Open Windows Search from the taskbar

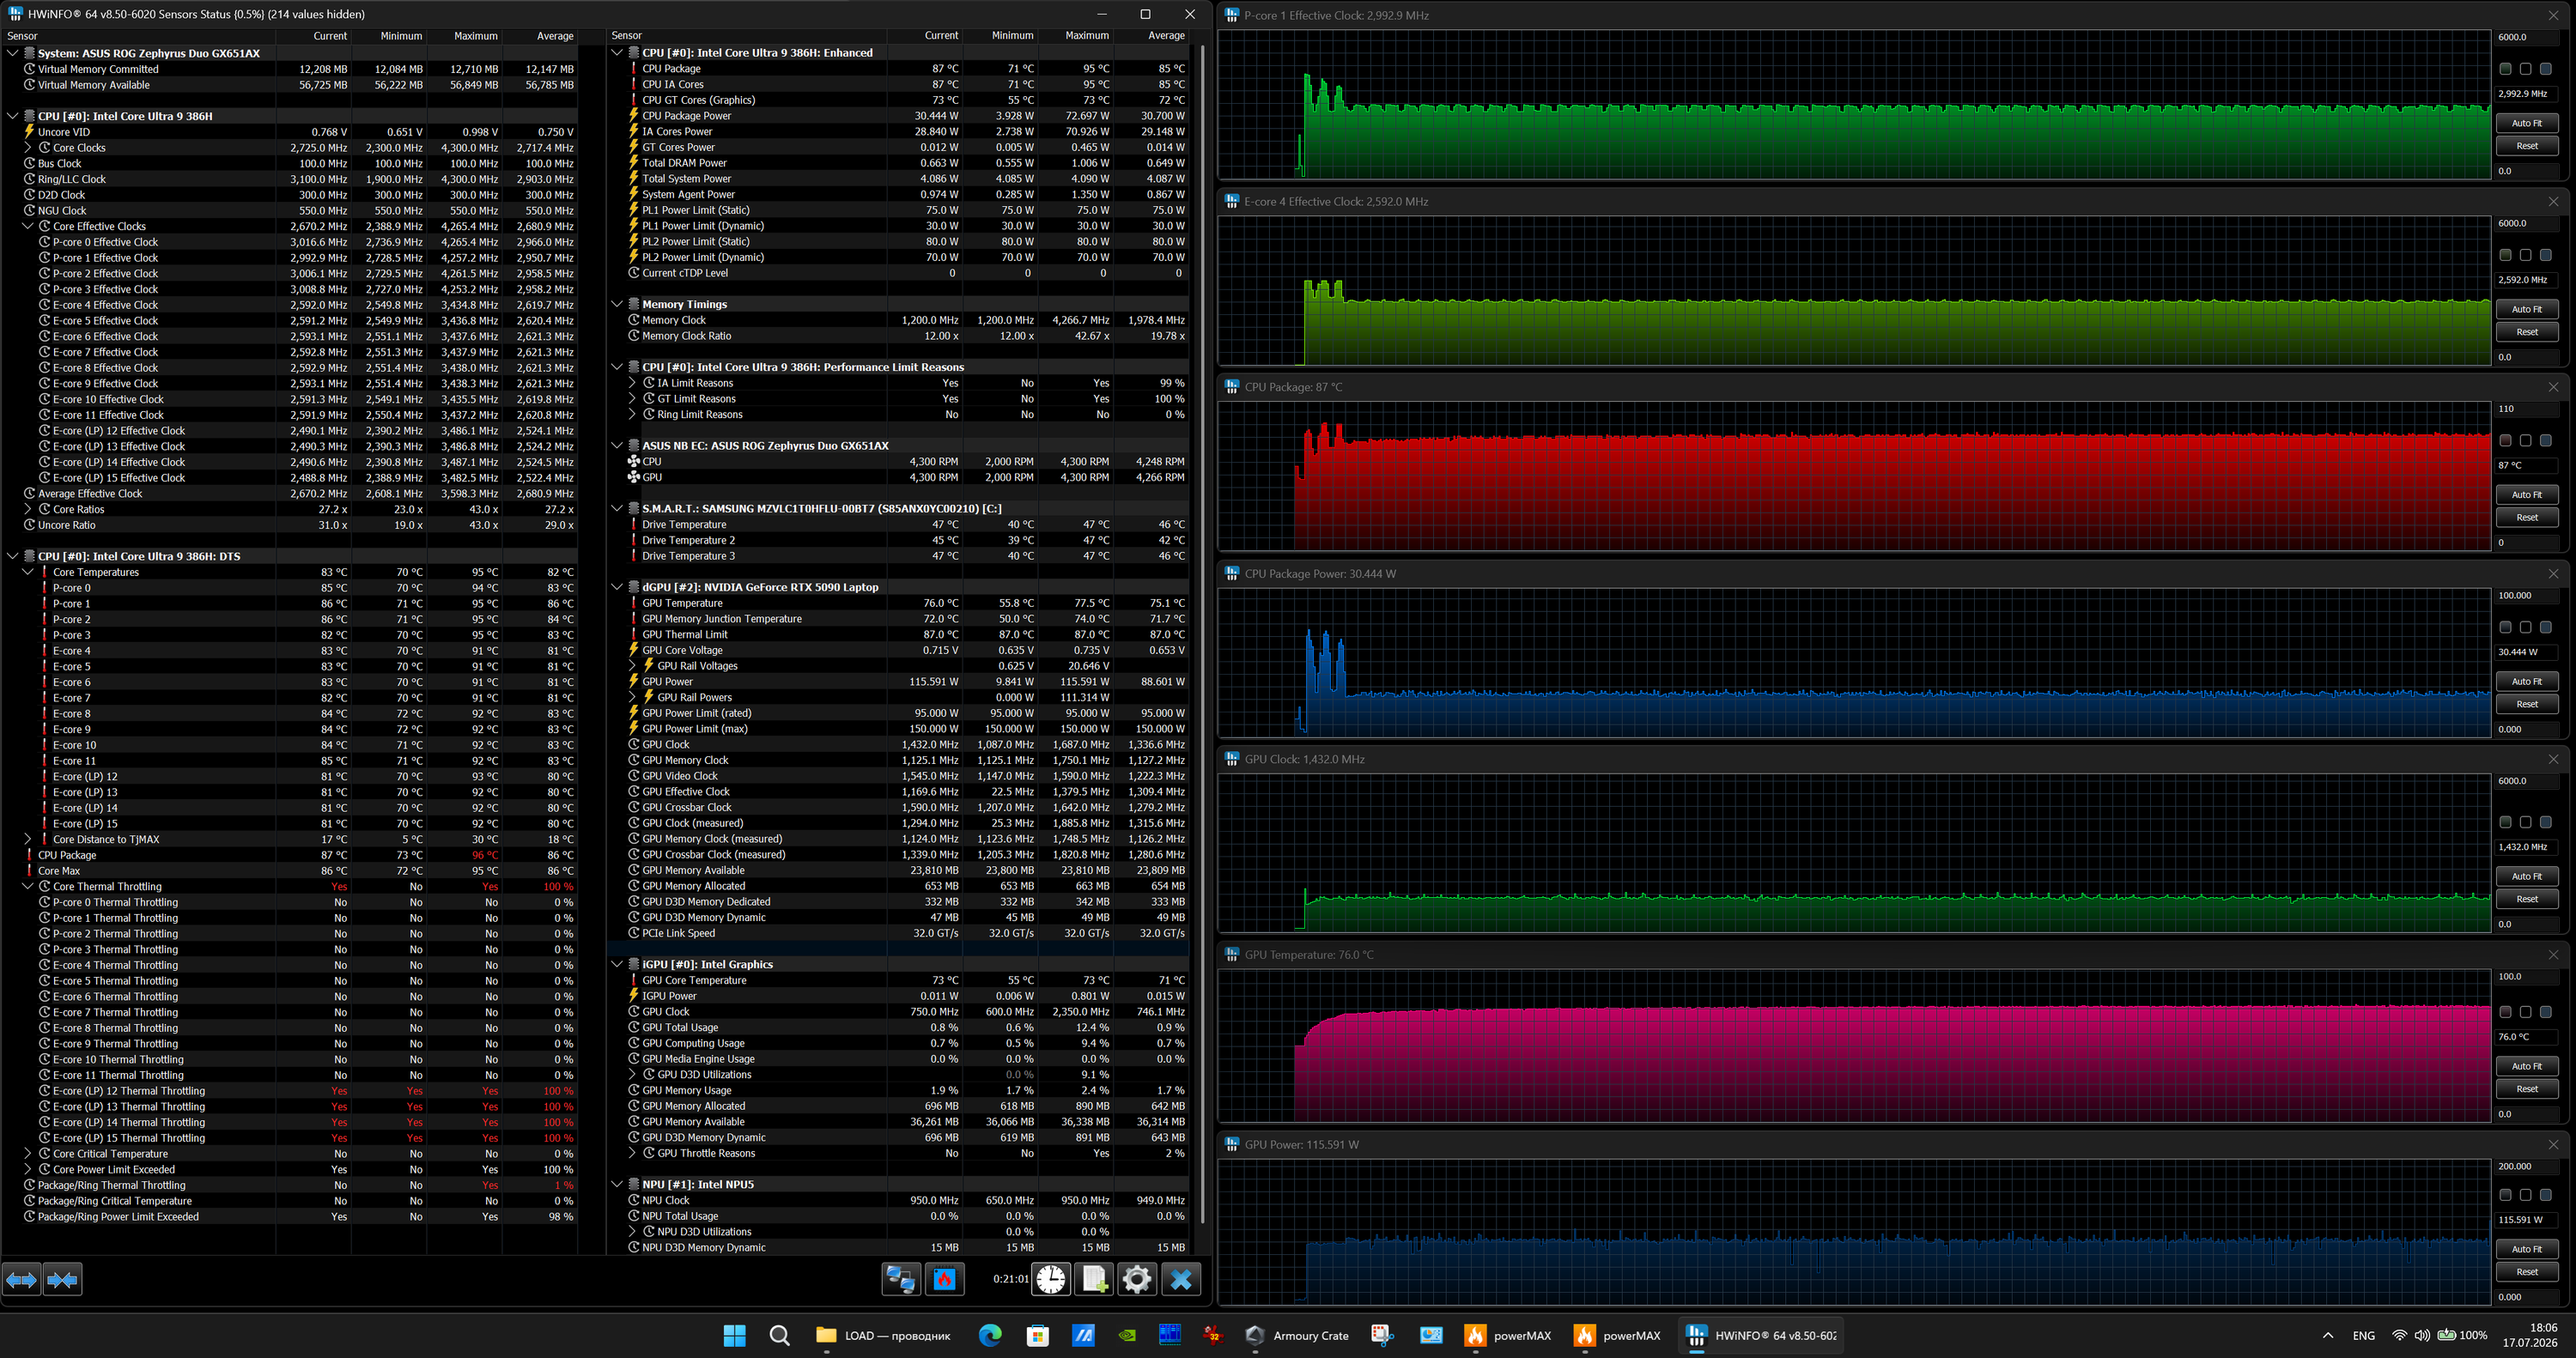click(x=780, y=1335)
